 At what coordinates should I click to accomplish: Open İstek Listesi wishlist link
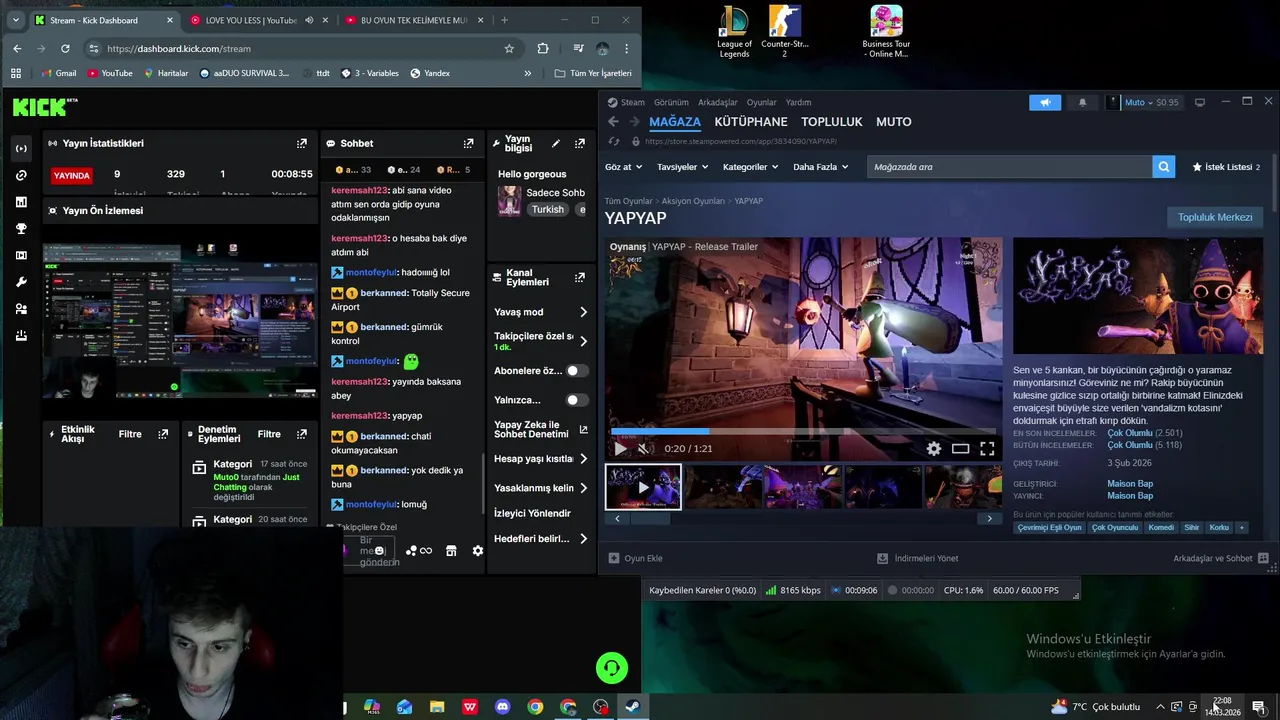(1226, 167)
